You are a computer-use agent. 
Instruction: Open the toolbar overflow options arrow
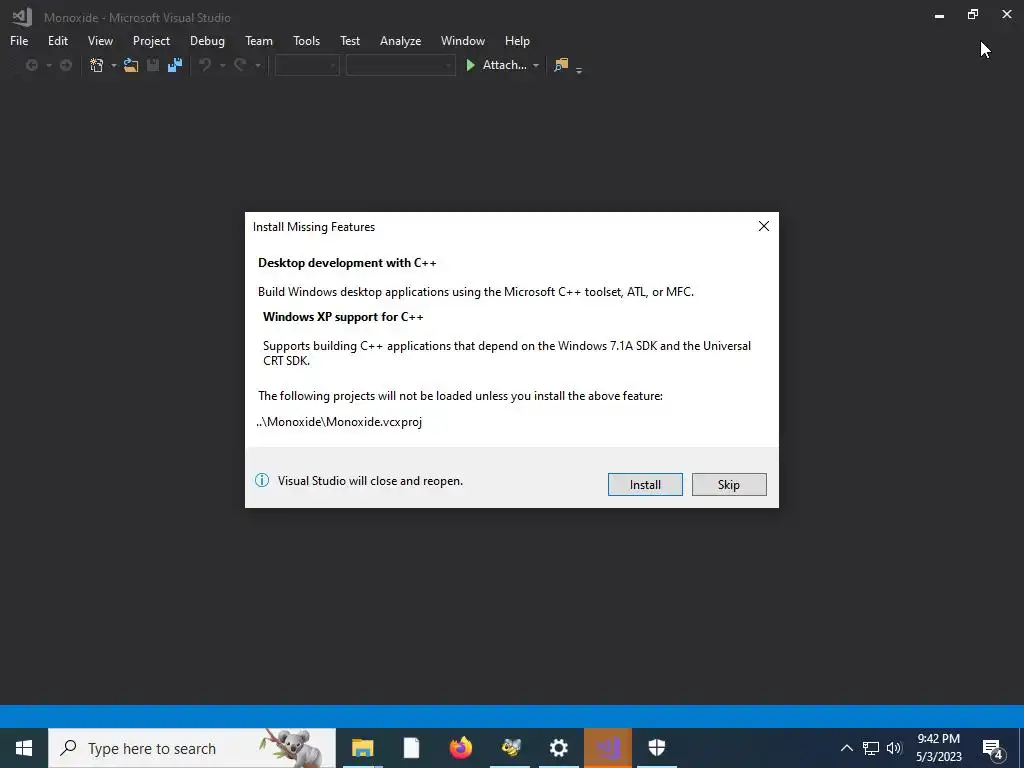point(579,69)
